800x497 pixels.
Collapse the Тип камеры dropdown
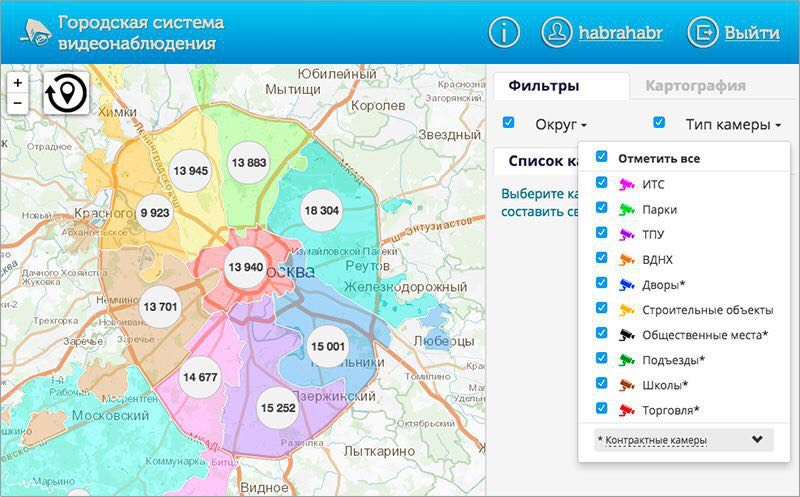pos(733,125)
